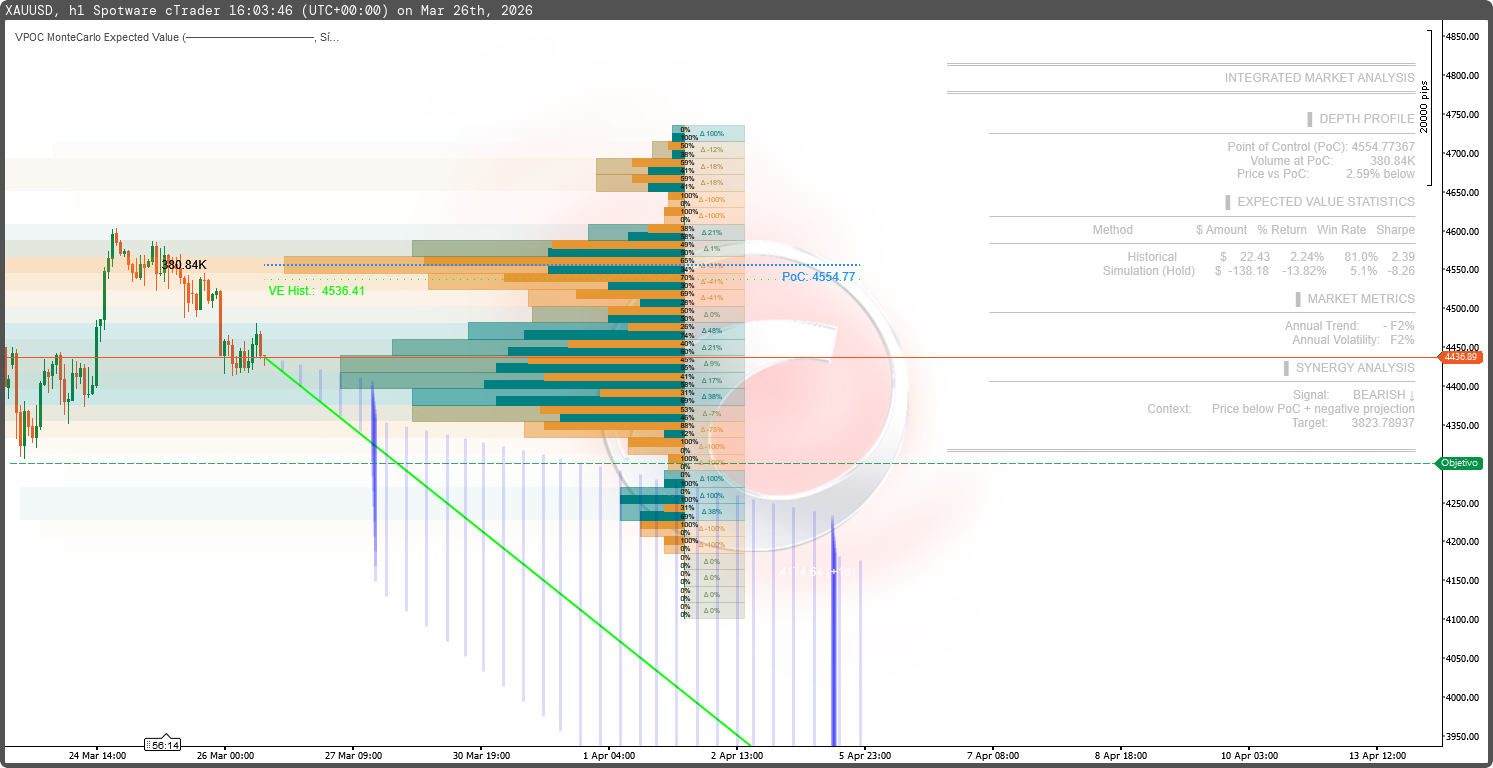The height and width of the screenshot is (768, 1493).
Task: Expand the INTEGRATED MARKET ANALYSIS panel
Action: click(x=1320, y=77)
